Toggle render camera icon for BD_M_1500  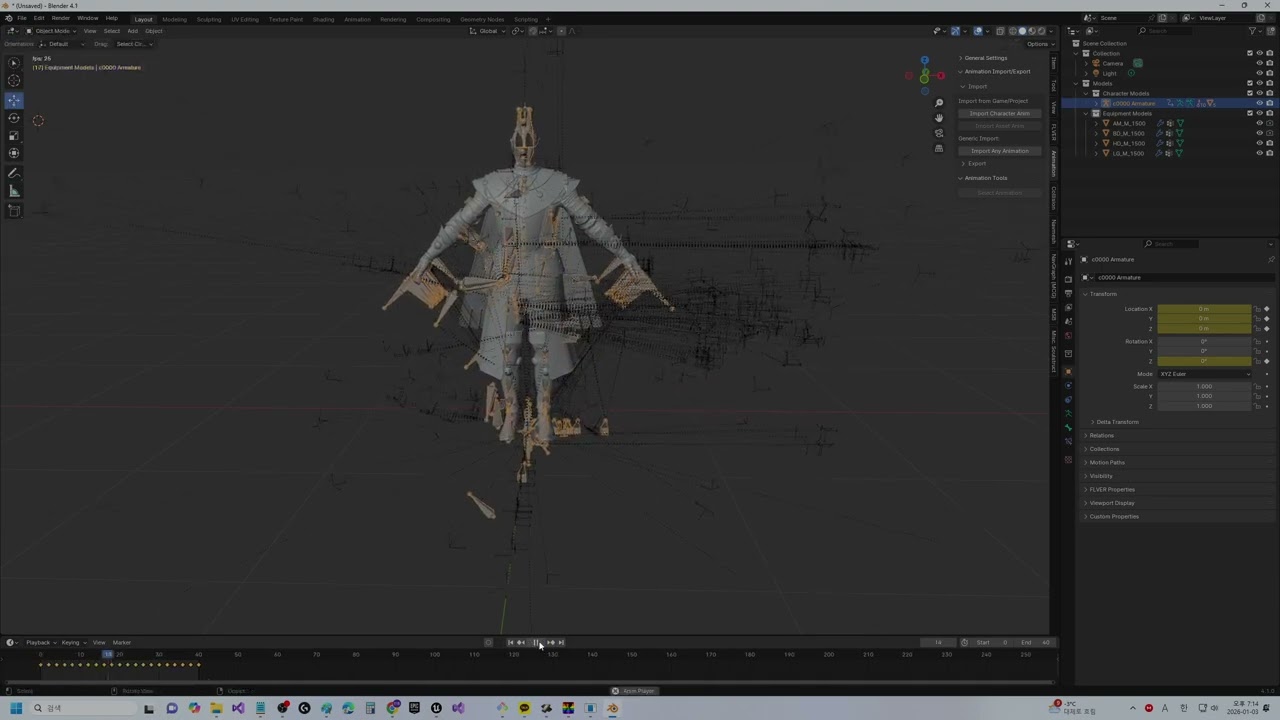pos(1270,133)
